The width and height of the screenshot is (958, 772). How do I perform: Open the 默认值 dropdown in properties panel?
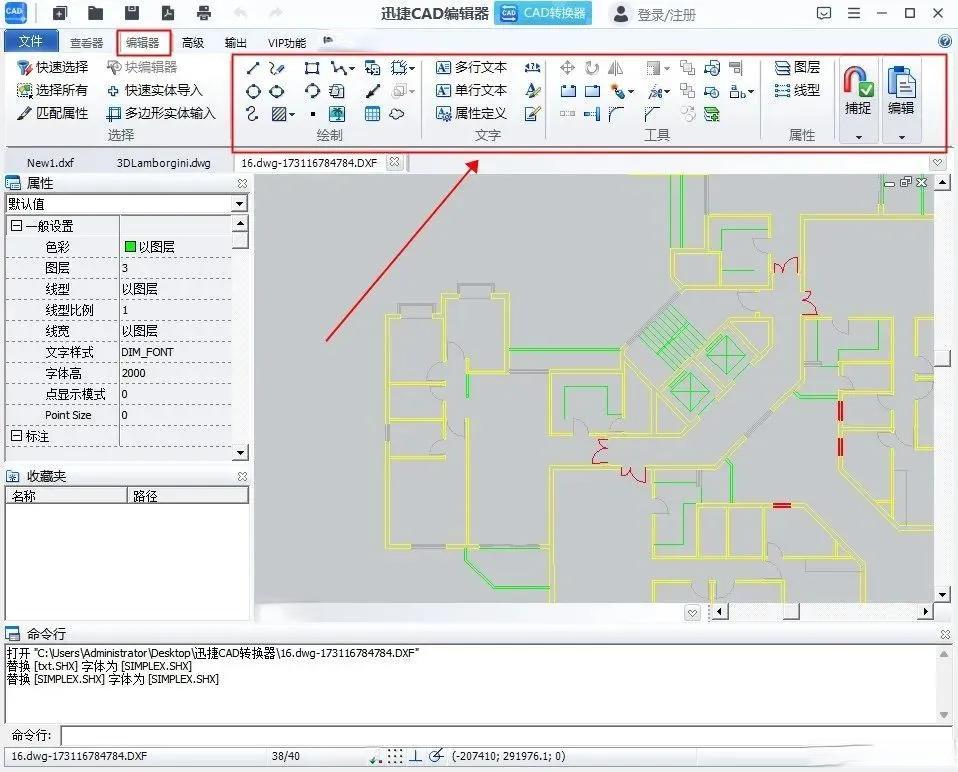(239, 204)
